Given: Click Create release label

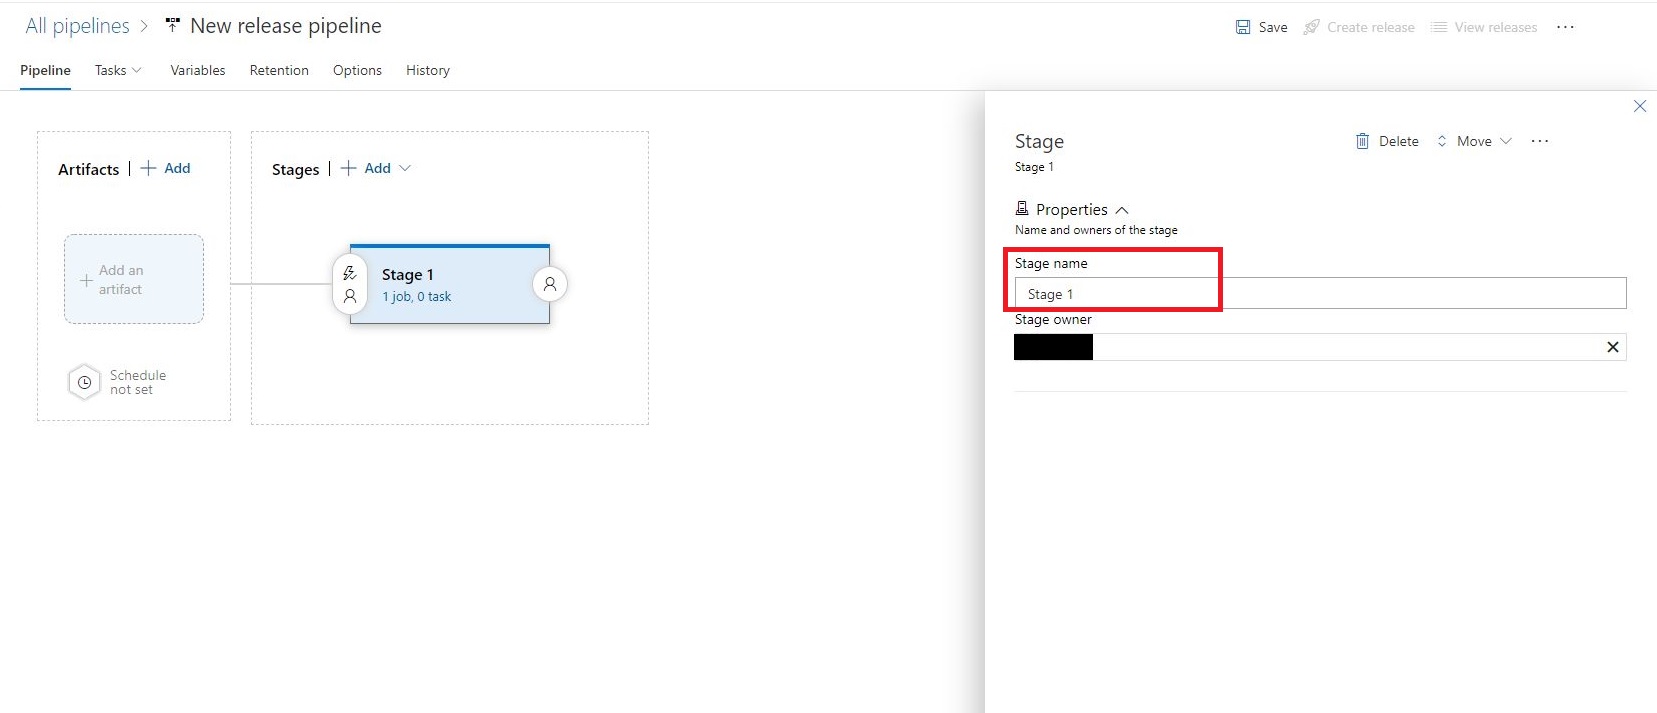Looking at the screenshot, I should tap(1371, 27).
